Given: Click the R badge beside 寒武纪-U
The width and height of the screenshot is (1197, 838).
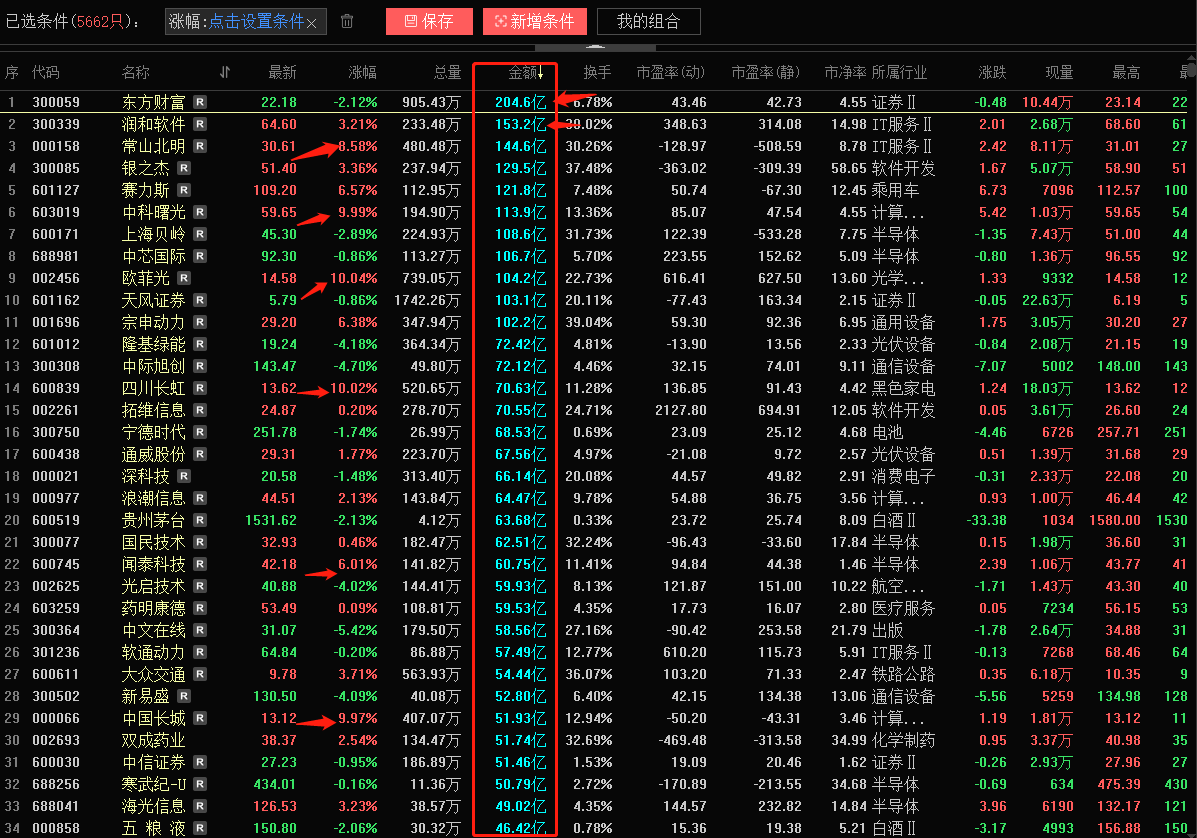Looking at the screenshot, I should tap(199, 784).
